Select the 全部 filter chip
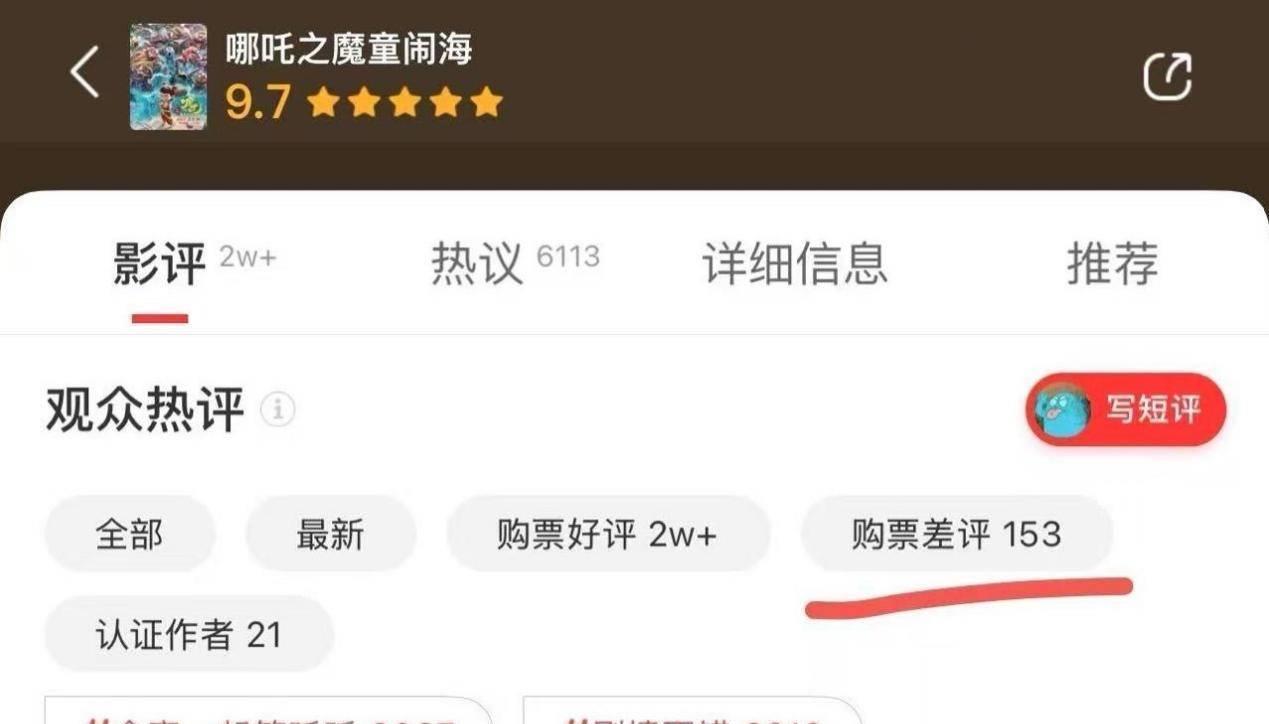 click(x=129, y=534)
